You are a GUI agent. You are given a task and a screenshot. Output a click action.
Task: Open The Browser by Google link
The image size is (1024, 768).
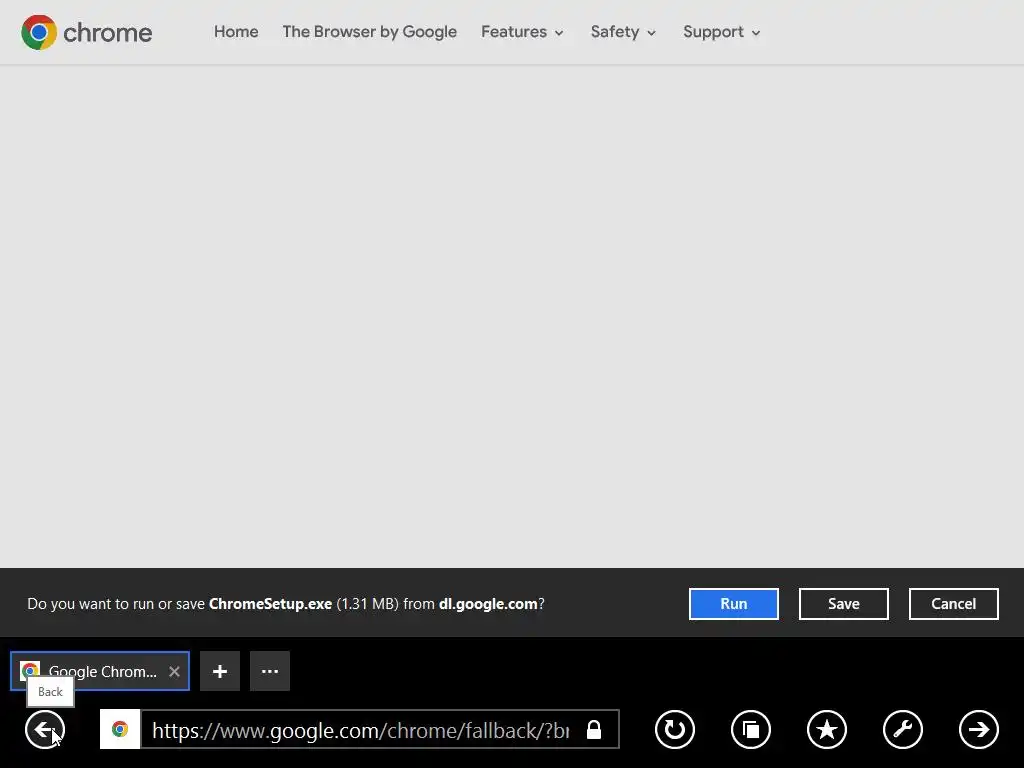pyautogui.click(x=370, y=32)
